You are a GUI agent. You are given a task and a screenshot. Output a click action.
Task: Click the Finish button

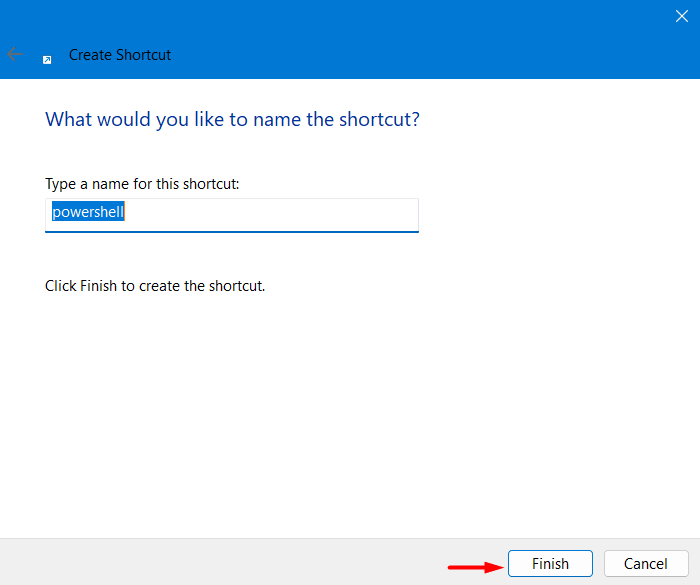550,564
